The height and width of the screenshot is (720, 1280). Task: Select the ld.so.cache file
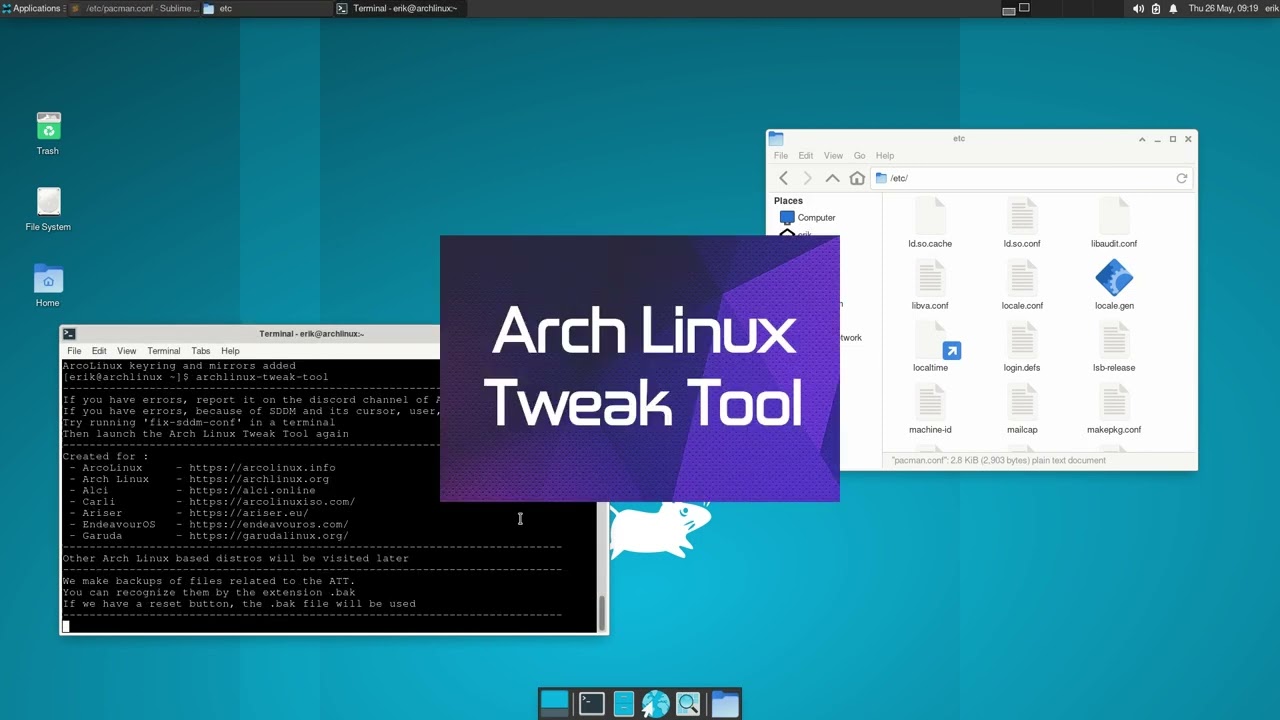pos(930,224)
